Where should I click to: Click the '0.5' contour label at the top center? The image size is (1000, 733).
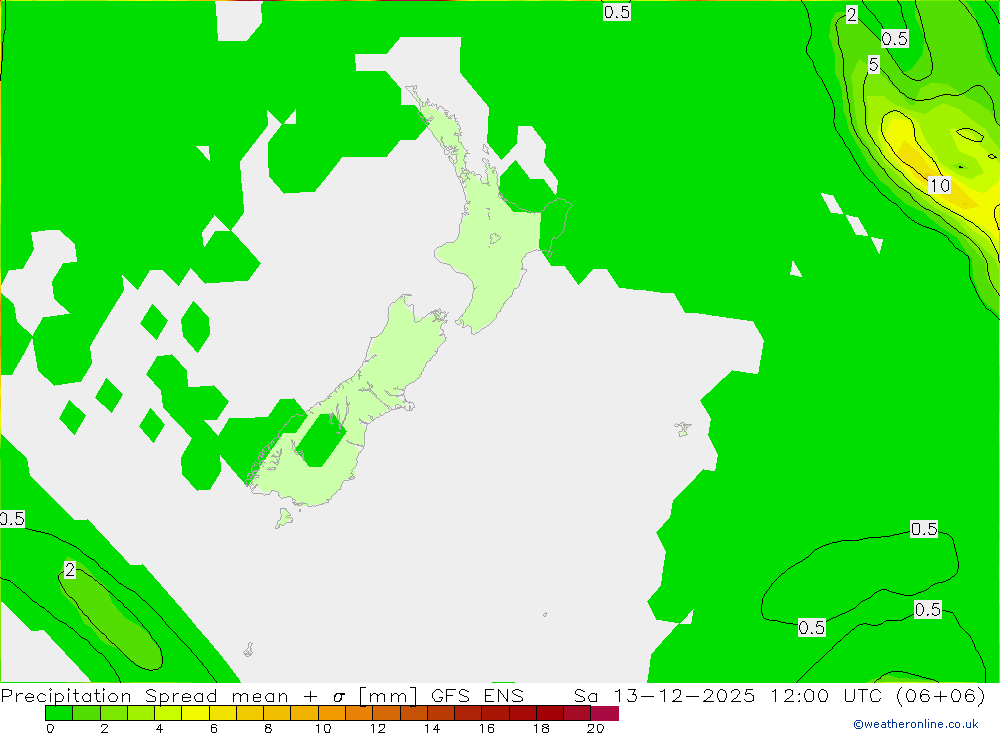tap(617, 12)
